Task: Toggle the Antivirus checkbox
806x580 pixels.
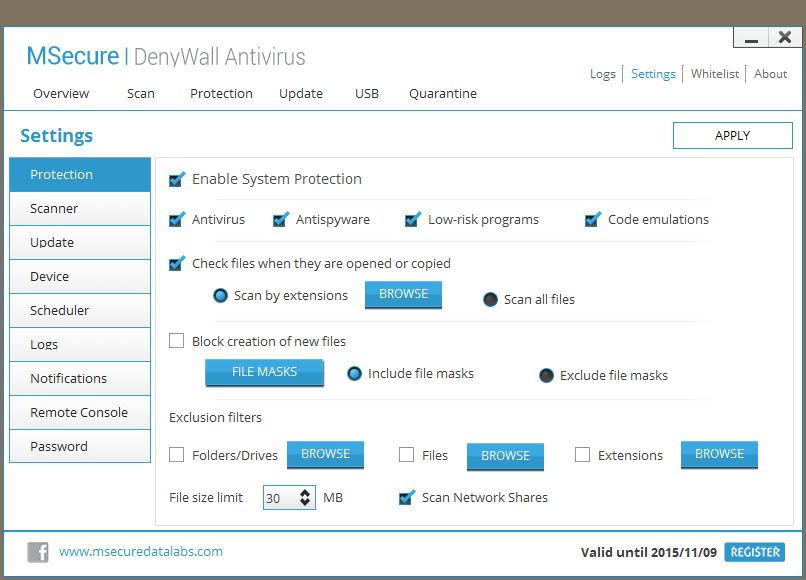Action: 176,220
